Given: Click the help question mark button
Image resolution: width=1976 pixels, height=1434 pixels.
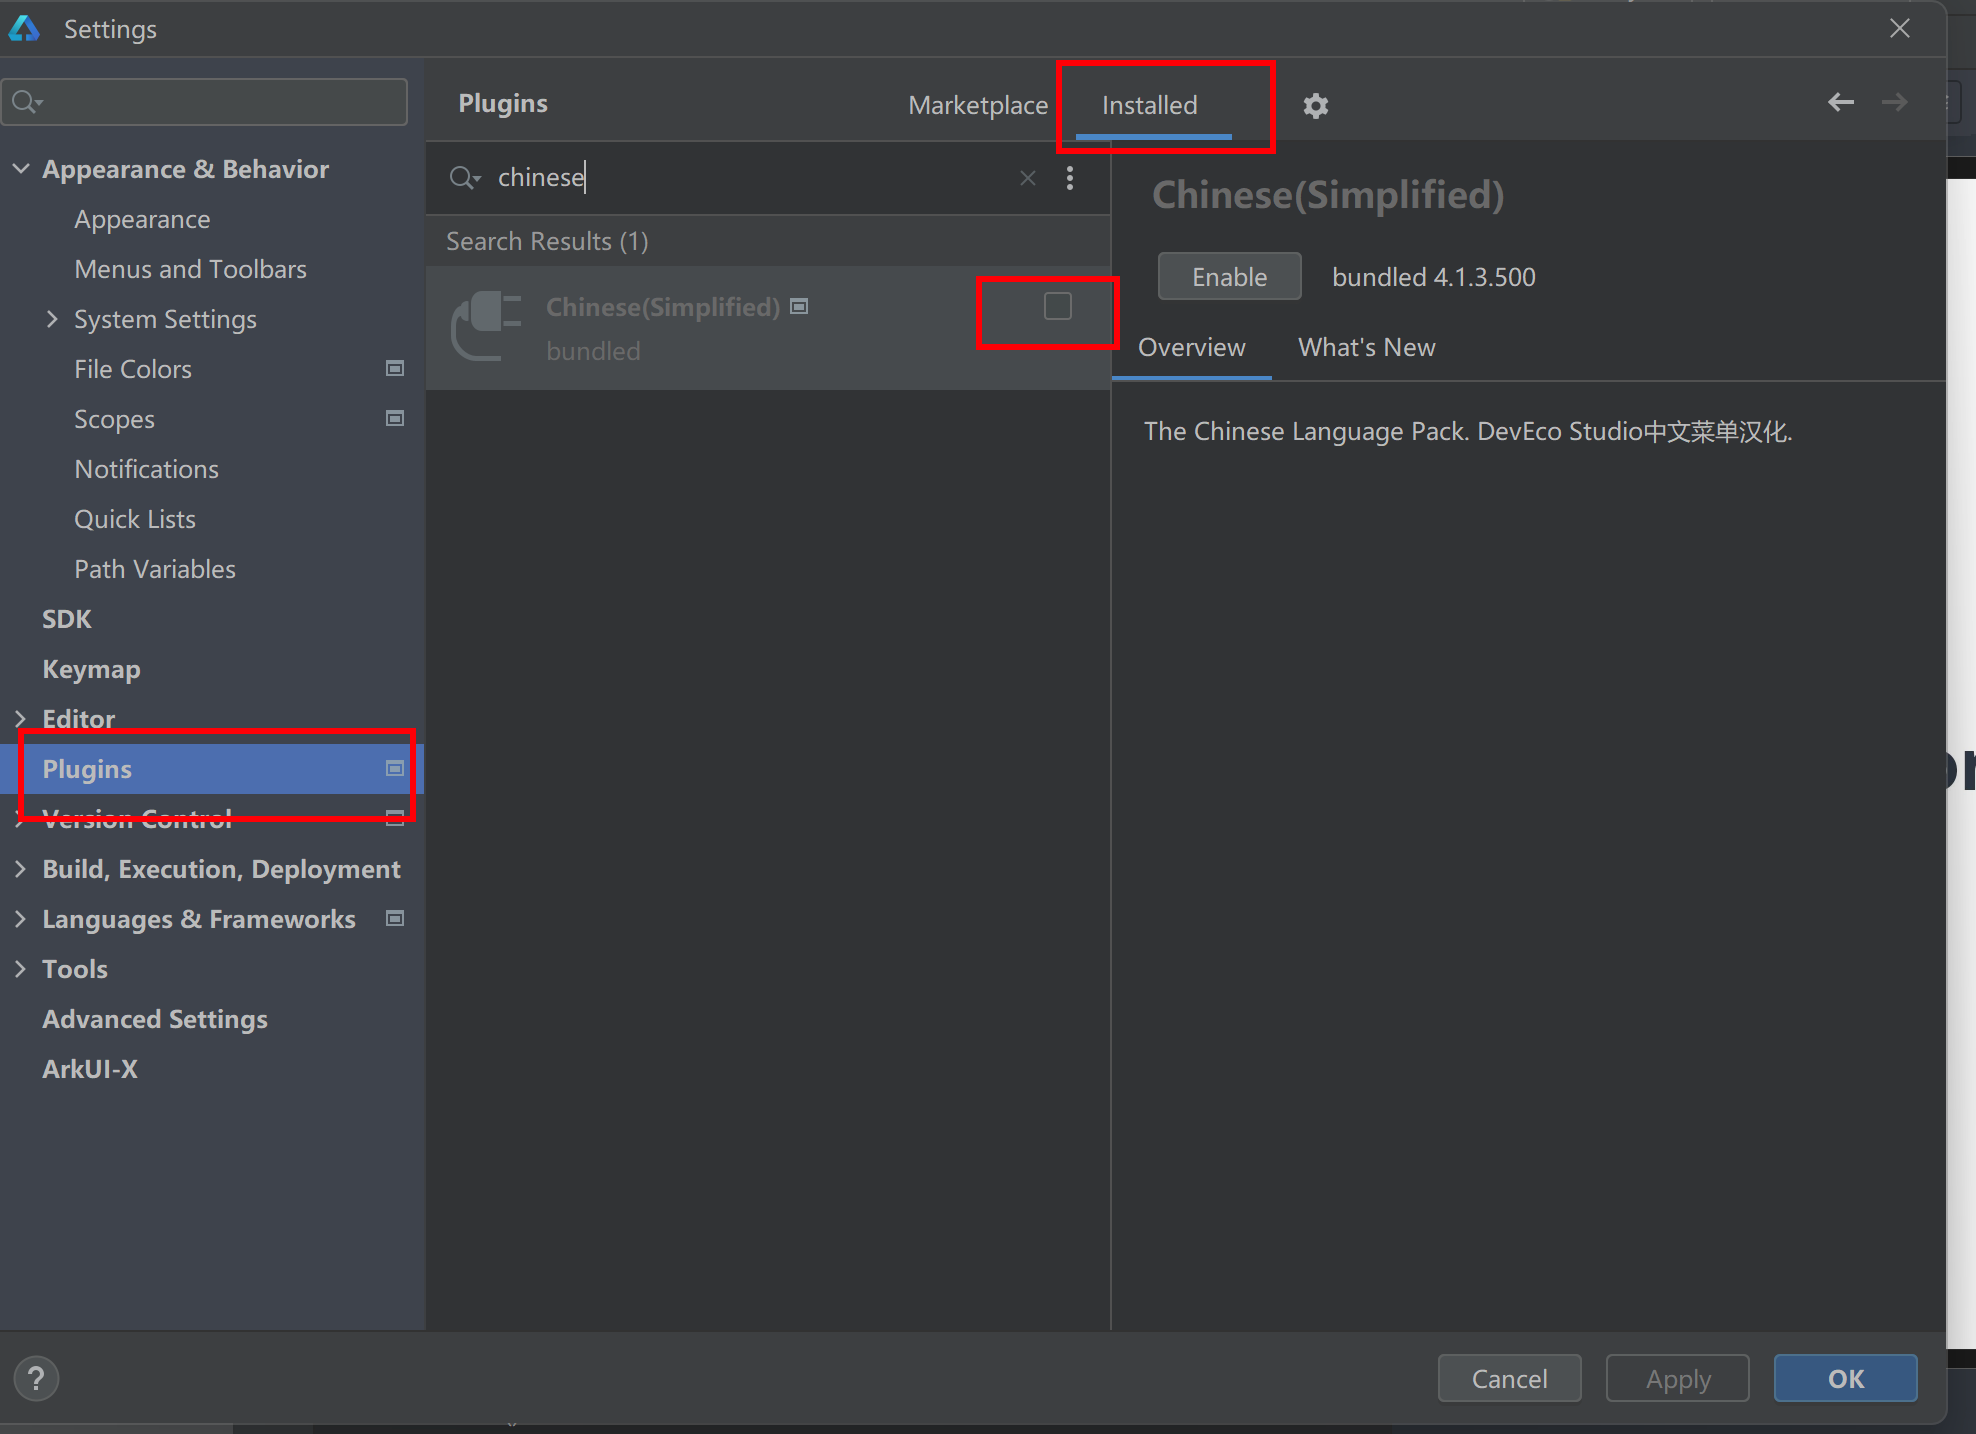Looking at the screenshot, I should (x=36, y=1378).
